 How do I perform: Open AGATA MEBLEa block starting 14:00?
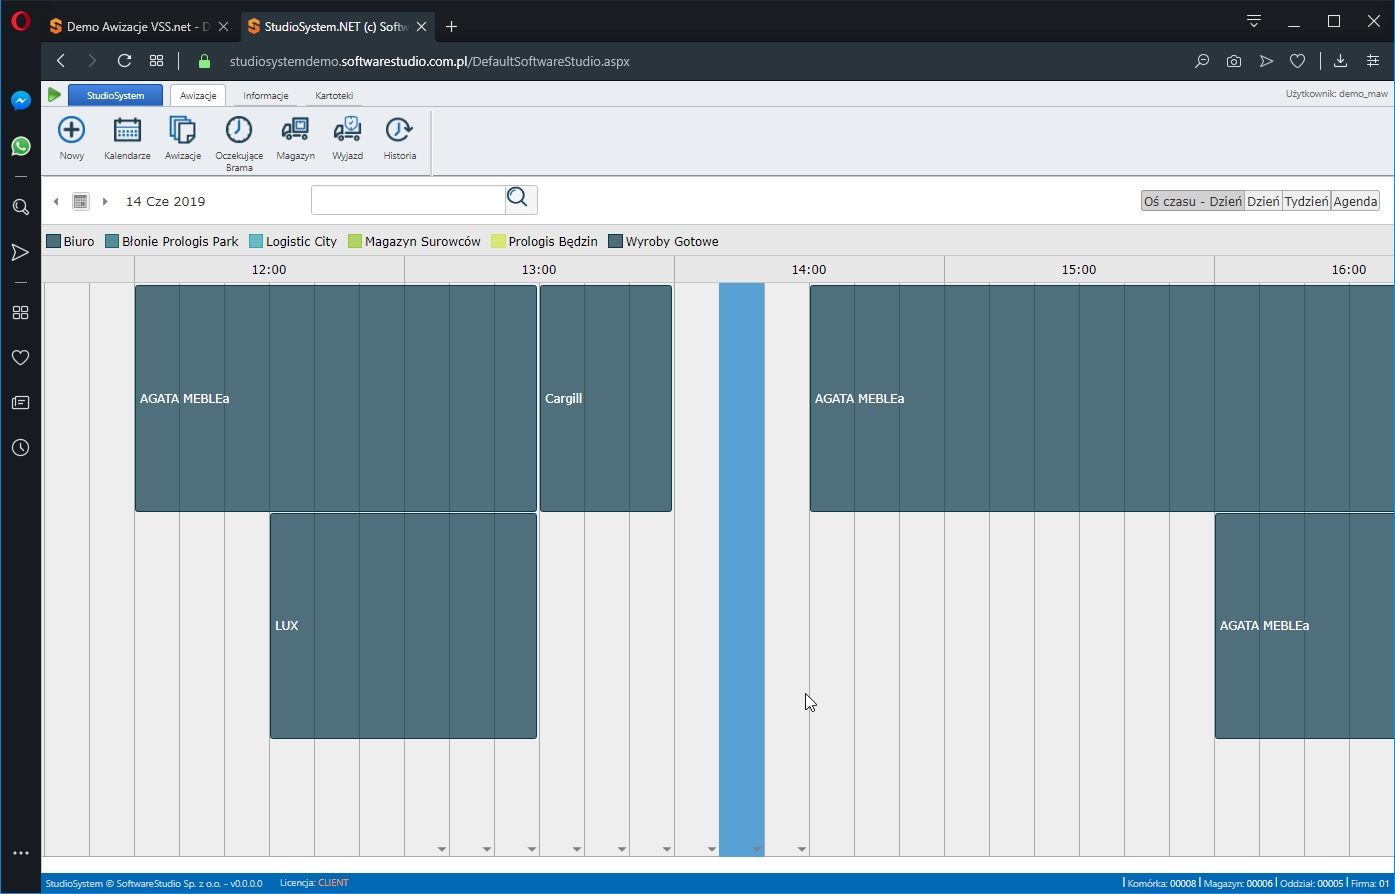[x=1102, y=398]
